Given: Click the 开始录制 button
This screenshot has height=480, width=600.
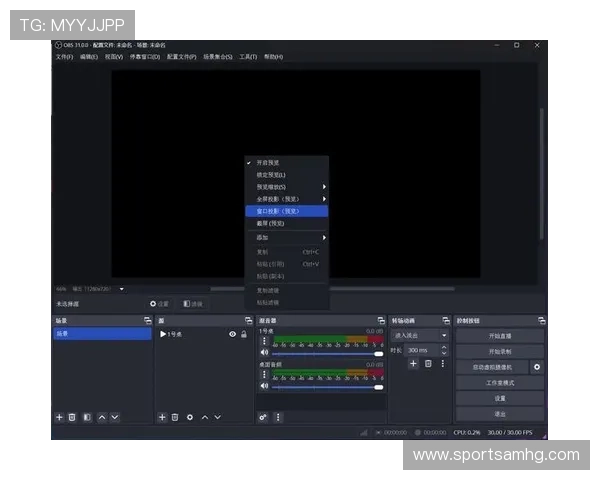Looking at the screenshot, I should 499,352.
